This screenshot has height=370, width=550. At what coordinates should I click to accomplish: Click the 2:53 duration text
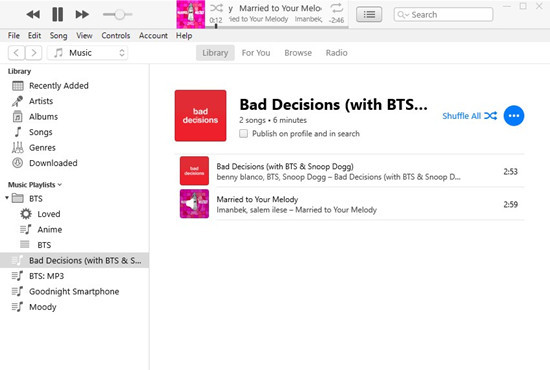pyautogui.click(x=510, y=171)
